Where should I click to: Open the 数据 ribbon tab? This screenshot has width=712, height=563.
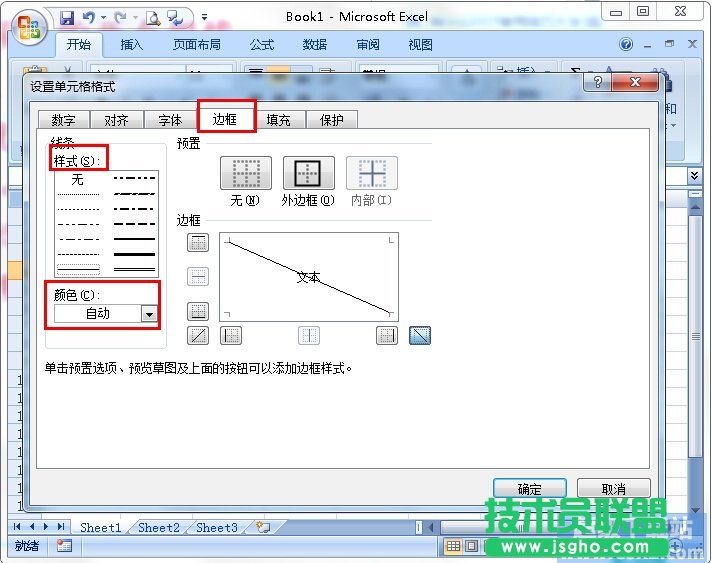tap(315, 44)
